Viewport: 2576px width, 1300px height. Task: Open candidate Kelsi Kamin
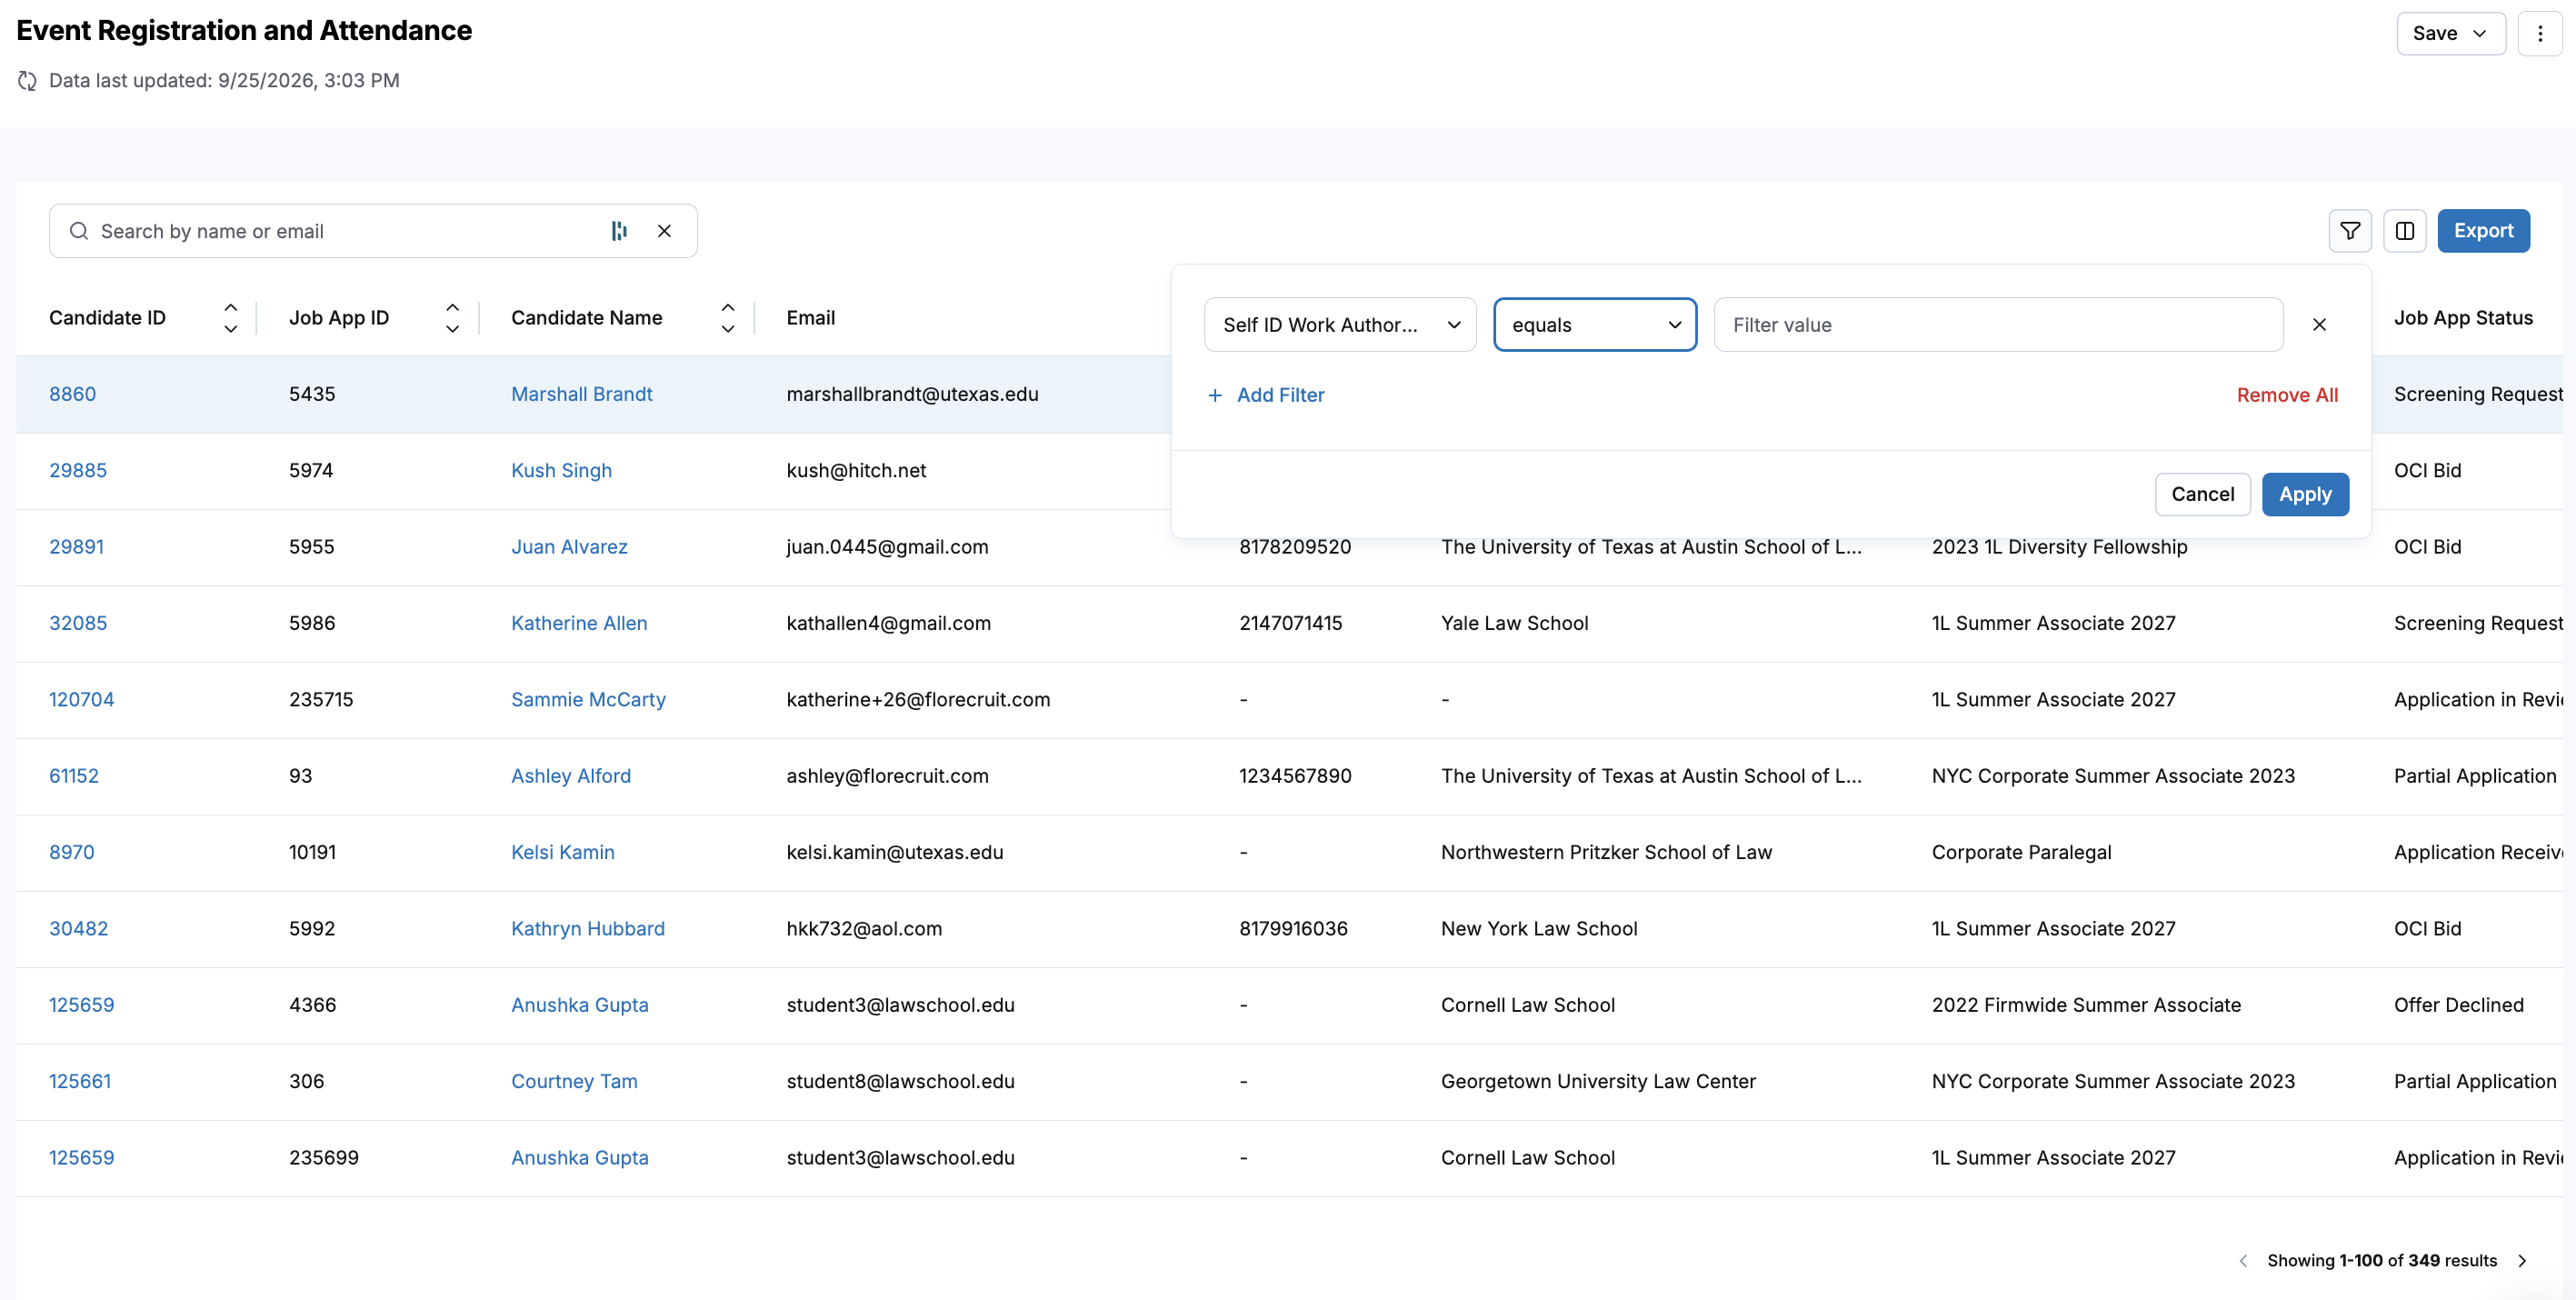click(x=563, y=852)
